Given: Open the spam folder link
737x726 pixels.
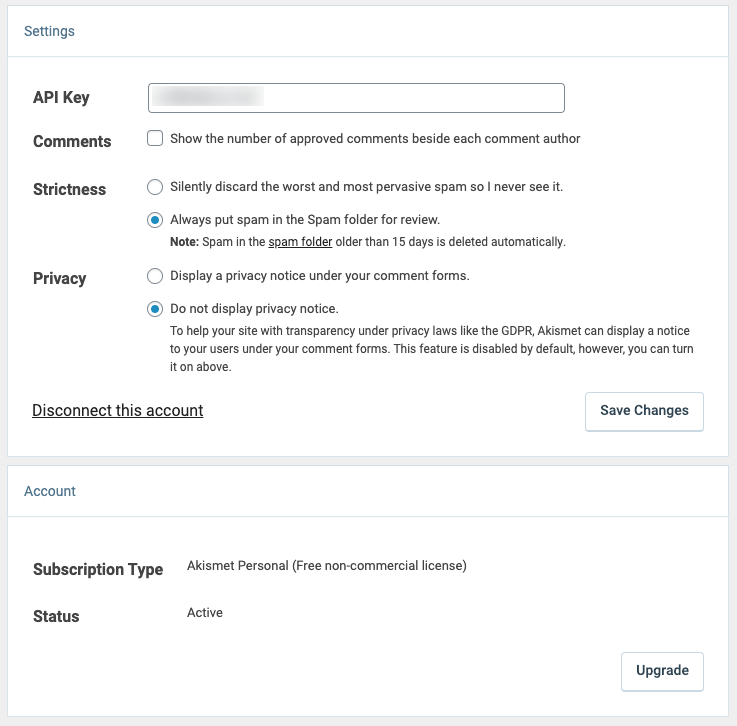Looking at the screenshot, I should (x=300, y=242).
